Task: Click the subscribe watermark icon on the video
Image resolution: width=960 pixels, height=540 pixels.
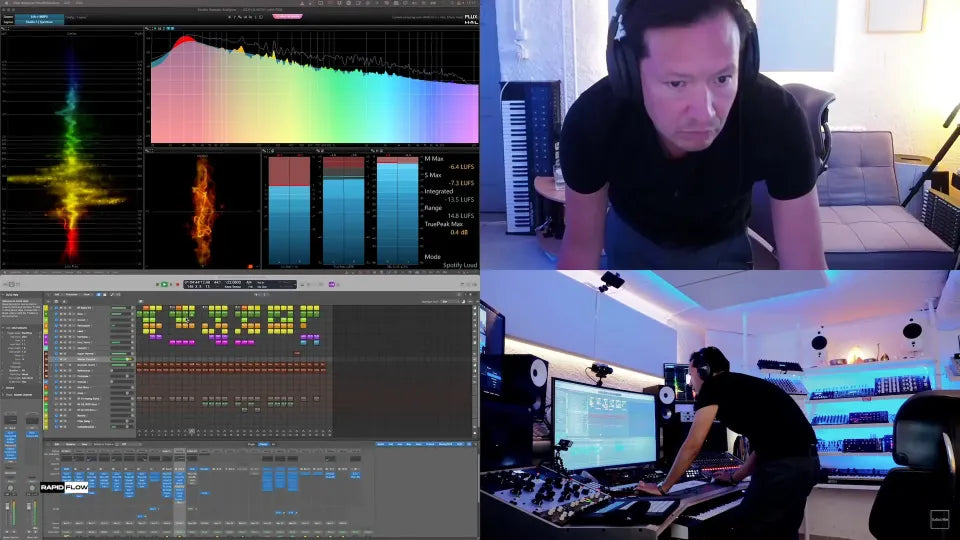Action: 939,518
